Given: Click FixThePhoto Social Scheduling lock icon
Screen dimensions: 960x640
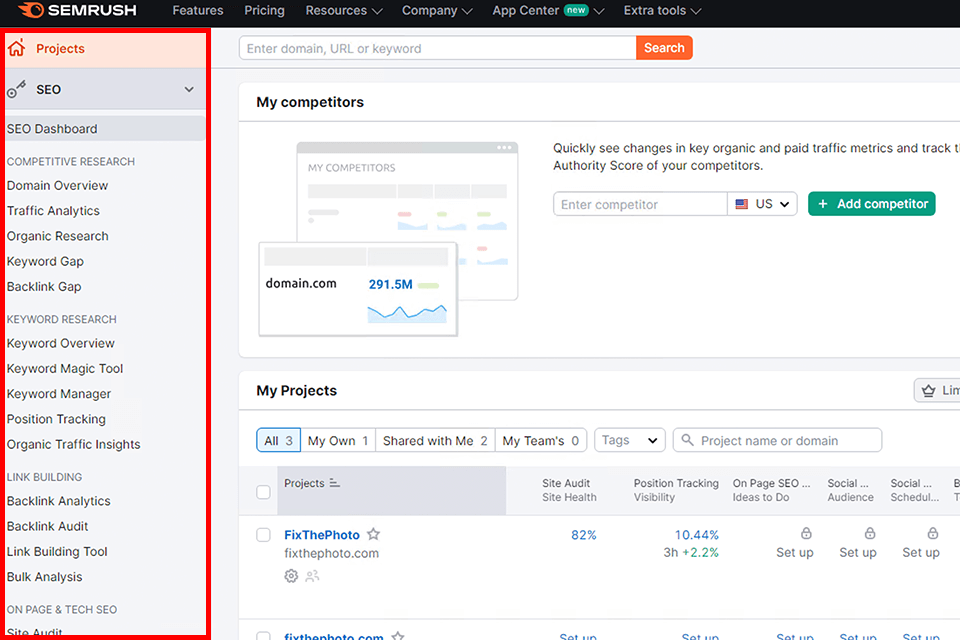Looking at the screenshot, I should tap(932, 533).
